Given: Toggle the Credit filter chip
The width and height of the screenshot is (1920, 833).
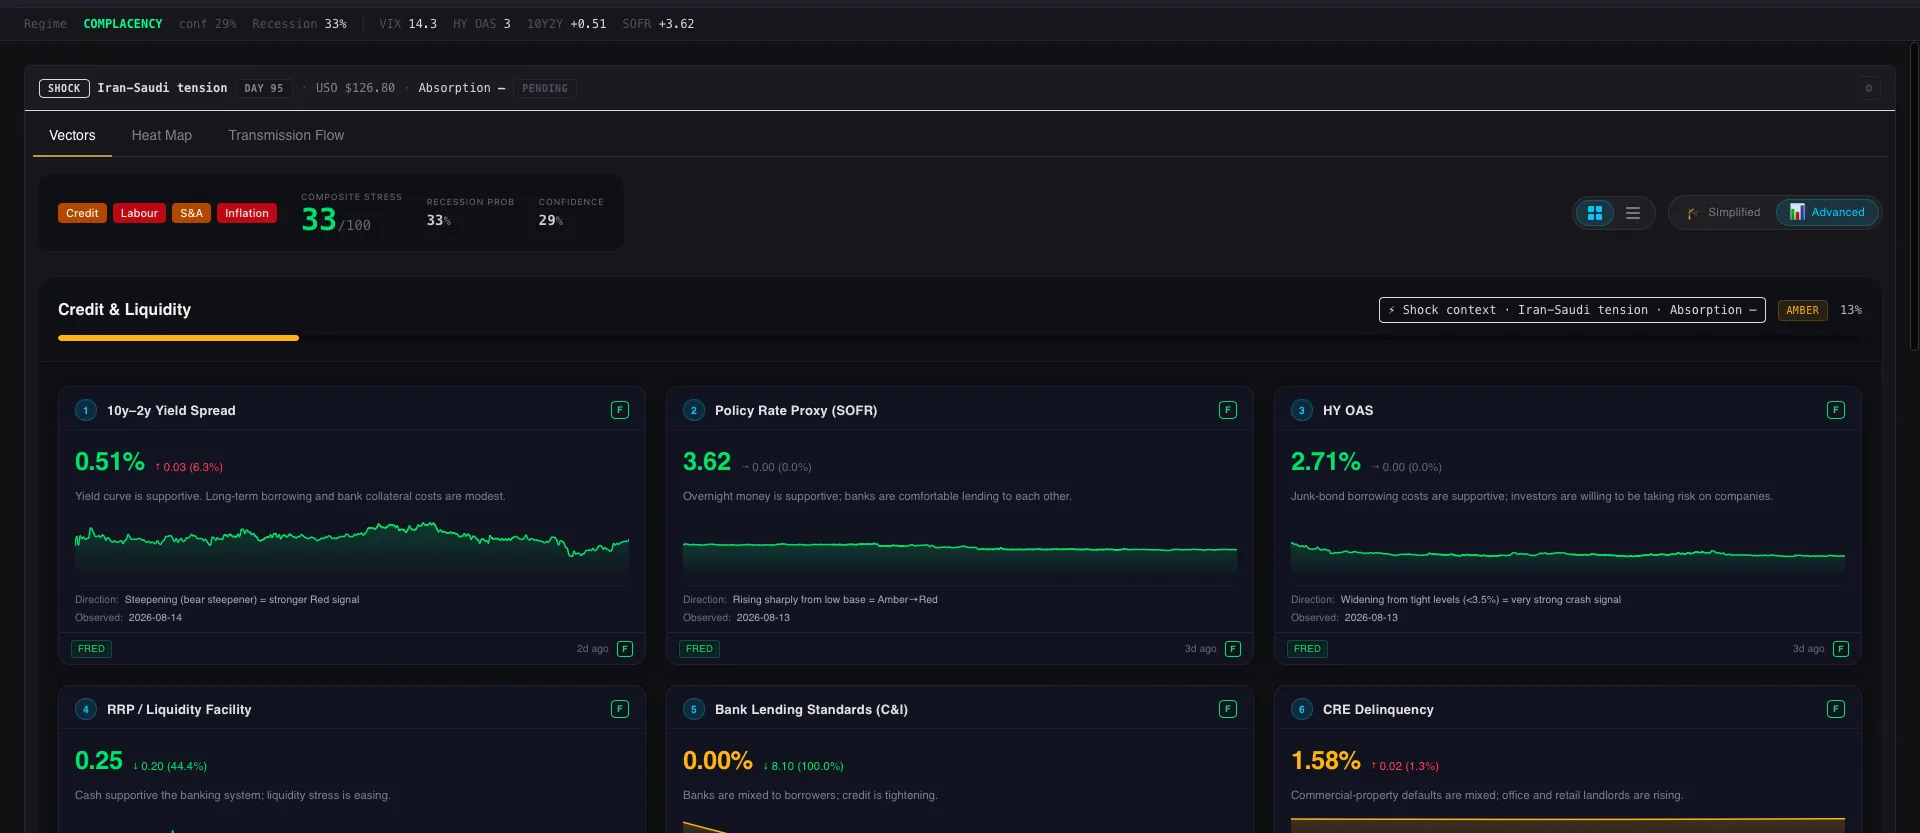Looking at the screenshot, I should click(x=82, y=213).
